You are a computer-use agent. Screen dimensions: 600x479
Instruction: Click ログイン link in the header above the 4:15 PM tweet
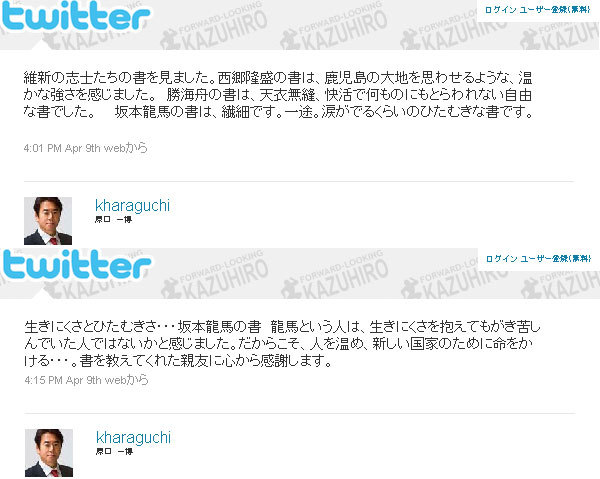point(502,259)
